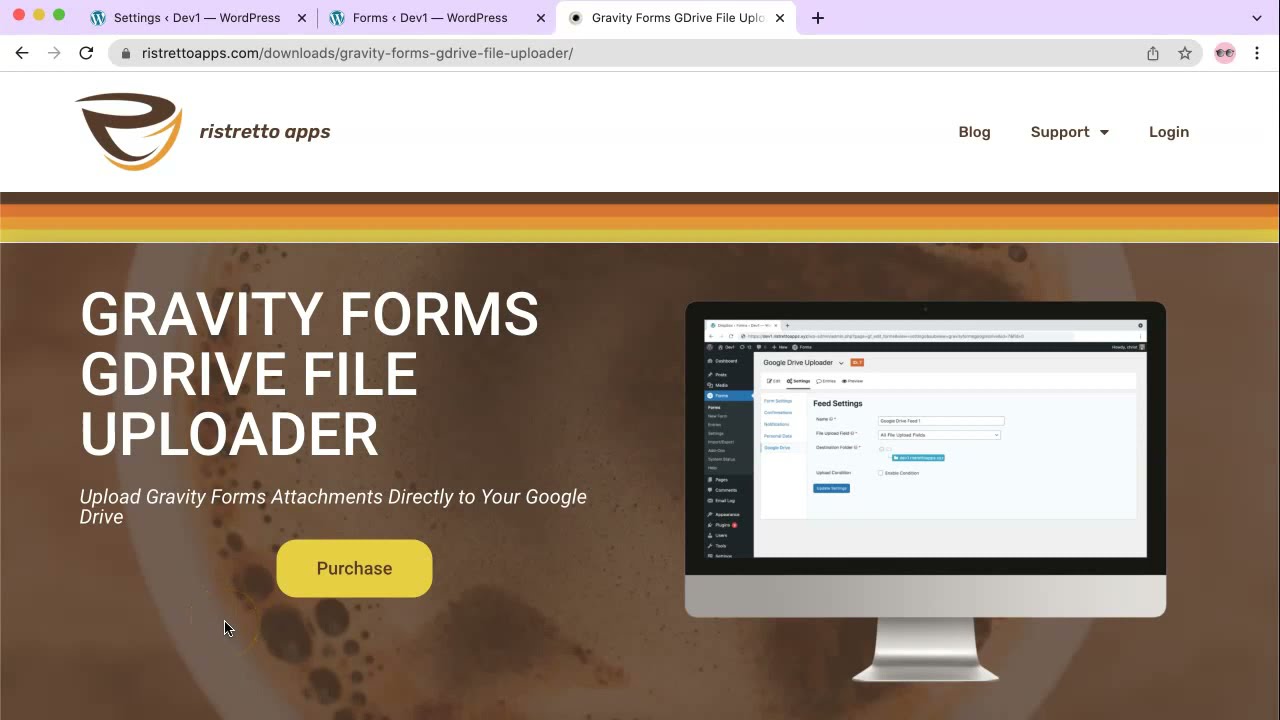Image resolution: width=1280 pixels, height=720 pixels.
Task: Select the Gravity Forms GDrive File Uploader tab
Action: (x=677, y=18)
